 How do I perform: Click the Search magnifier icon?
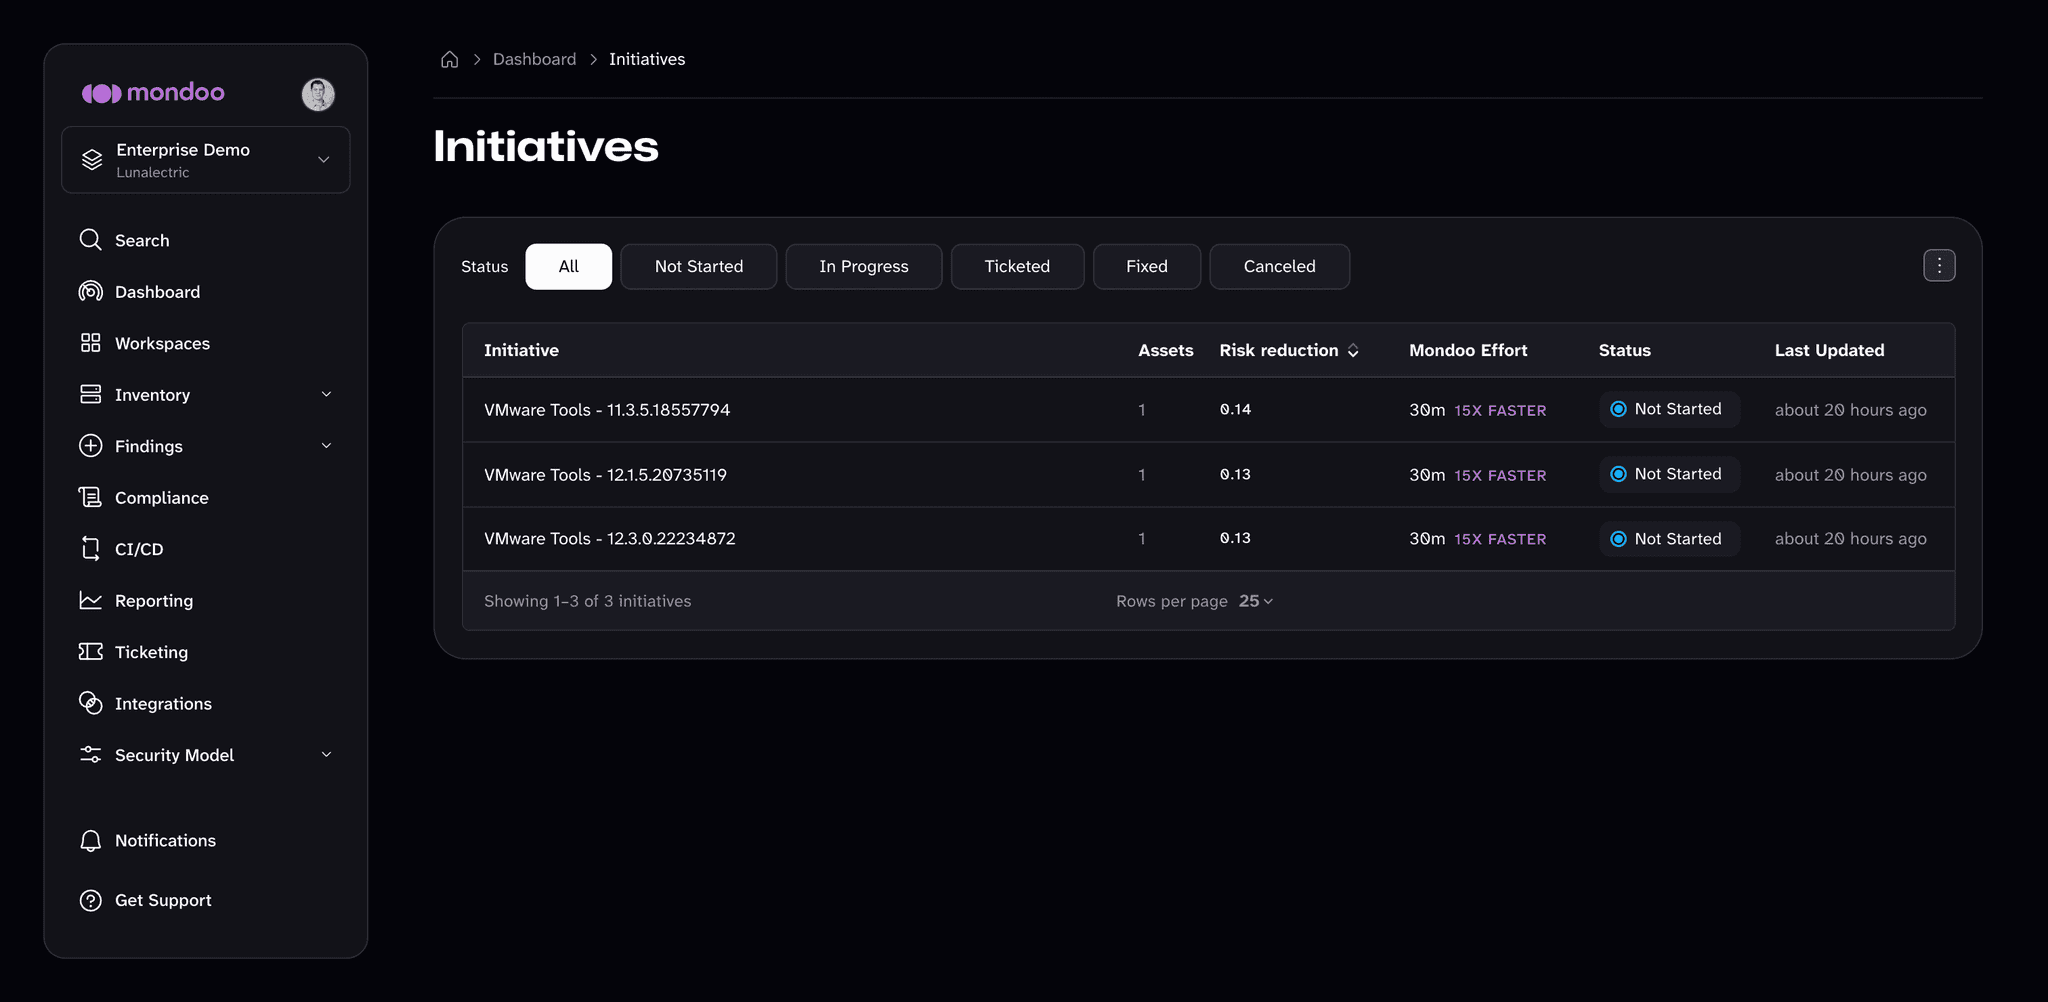pyautogui.click(x=90, y=240)
